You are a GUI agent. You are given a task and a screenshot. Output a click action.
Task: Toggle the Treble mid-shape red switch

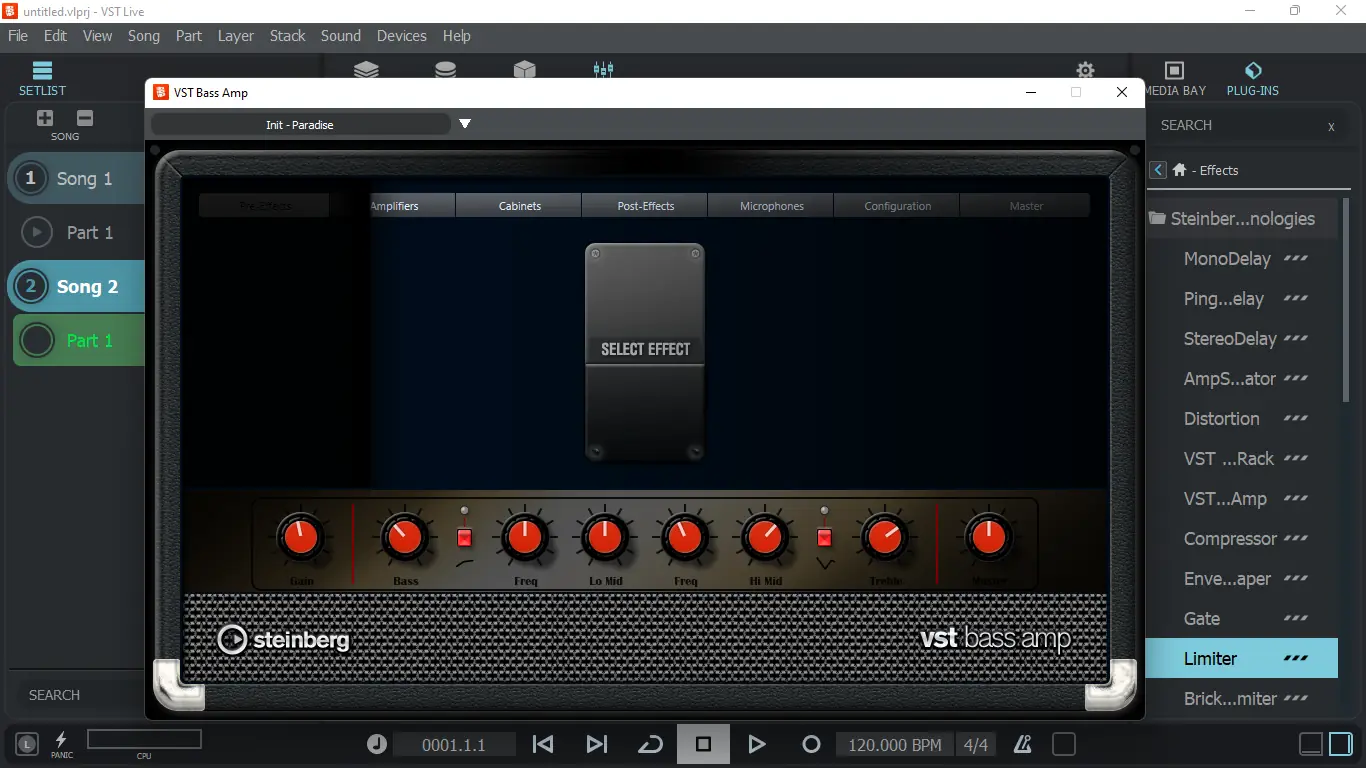click(x=824, y=538)
